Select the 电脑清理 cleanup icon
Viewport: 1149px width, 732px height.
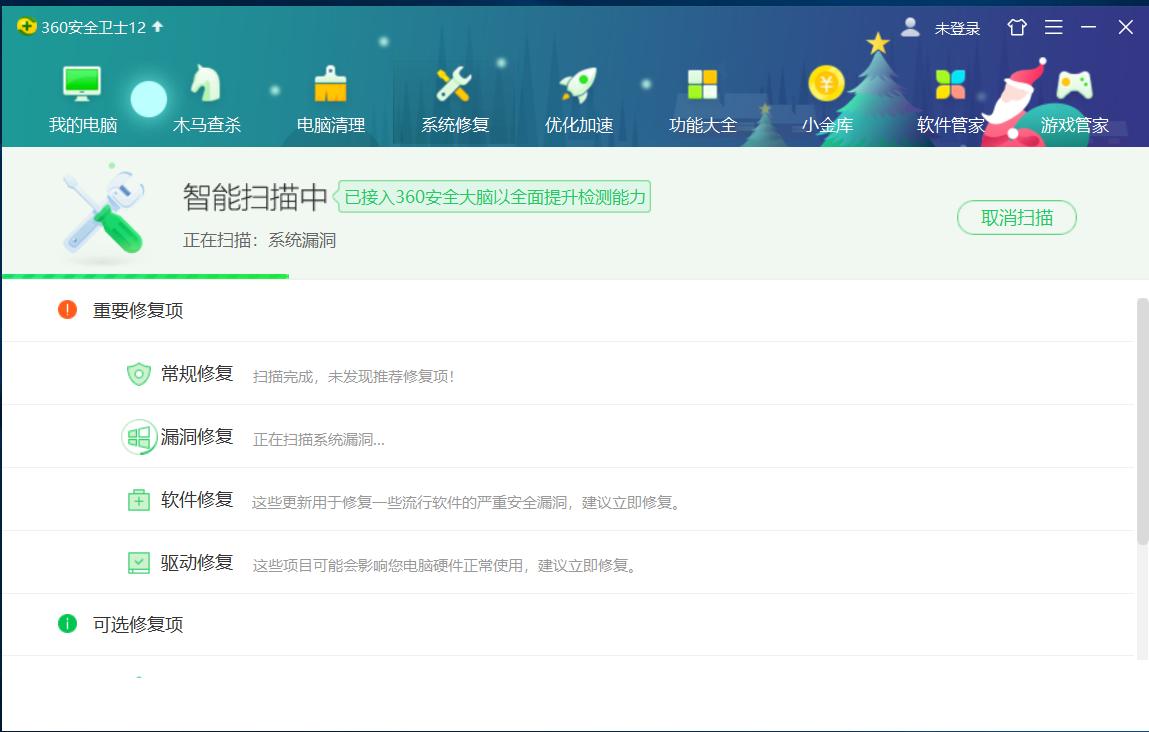pos(330,95)
